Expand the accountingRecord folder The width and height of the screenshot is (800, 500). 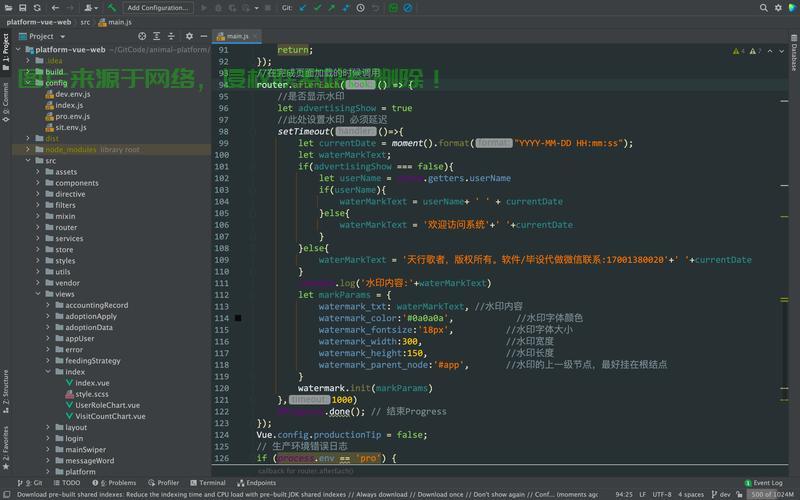47,305
